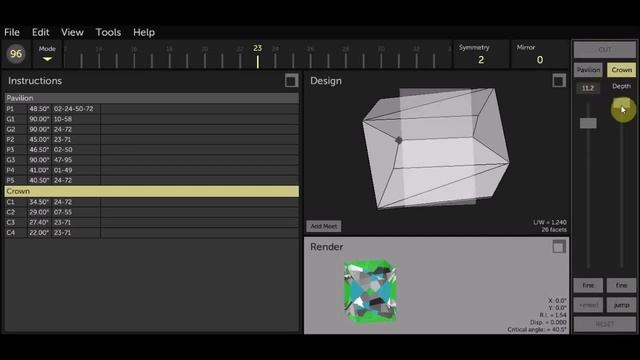Viewport: 640px width, 360px height.
Task: Switch to the Crown tab
Action: point(622,70)
